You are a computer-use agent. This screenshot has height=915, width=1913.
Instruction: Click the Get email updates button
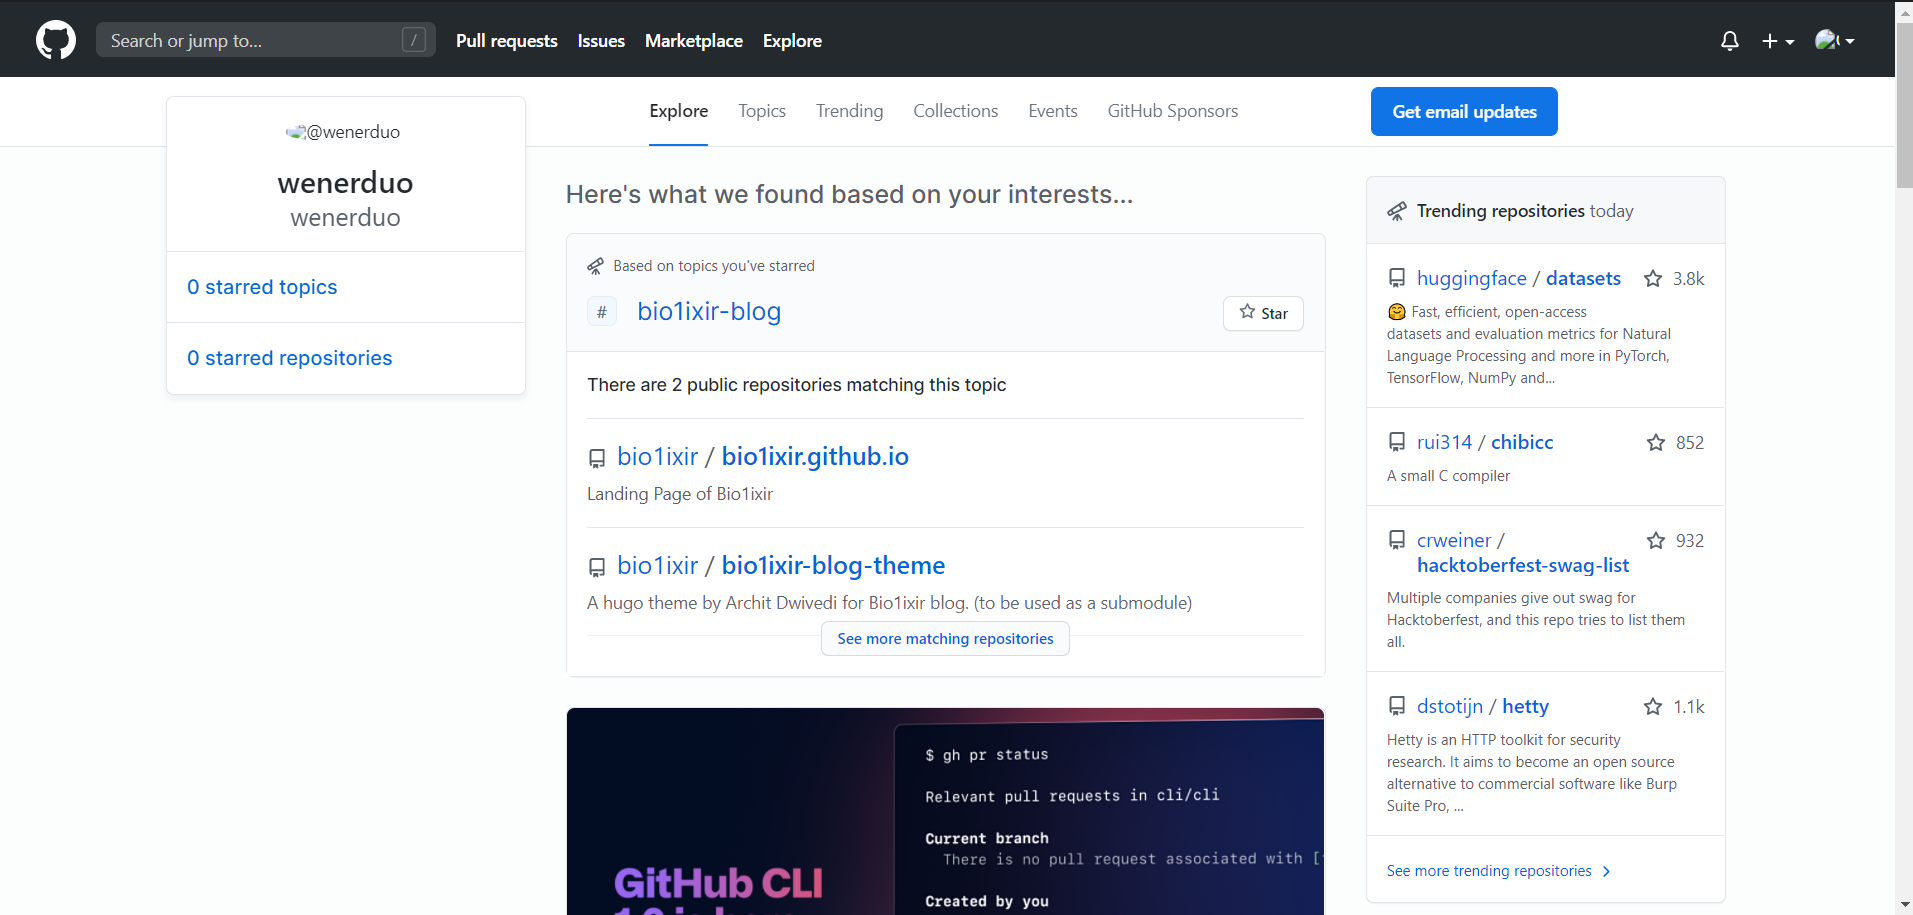pos(1464,112)
